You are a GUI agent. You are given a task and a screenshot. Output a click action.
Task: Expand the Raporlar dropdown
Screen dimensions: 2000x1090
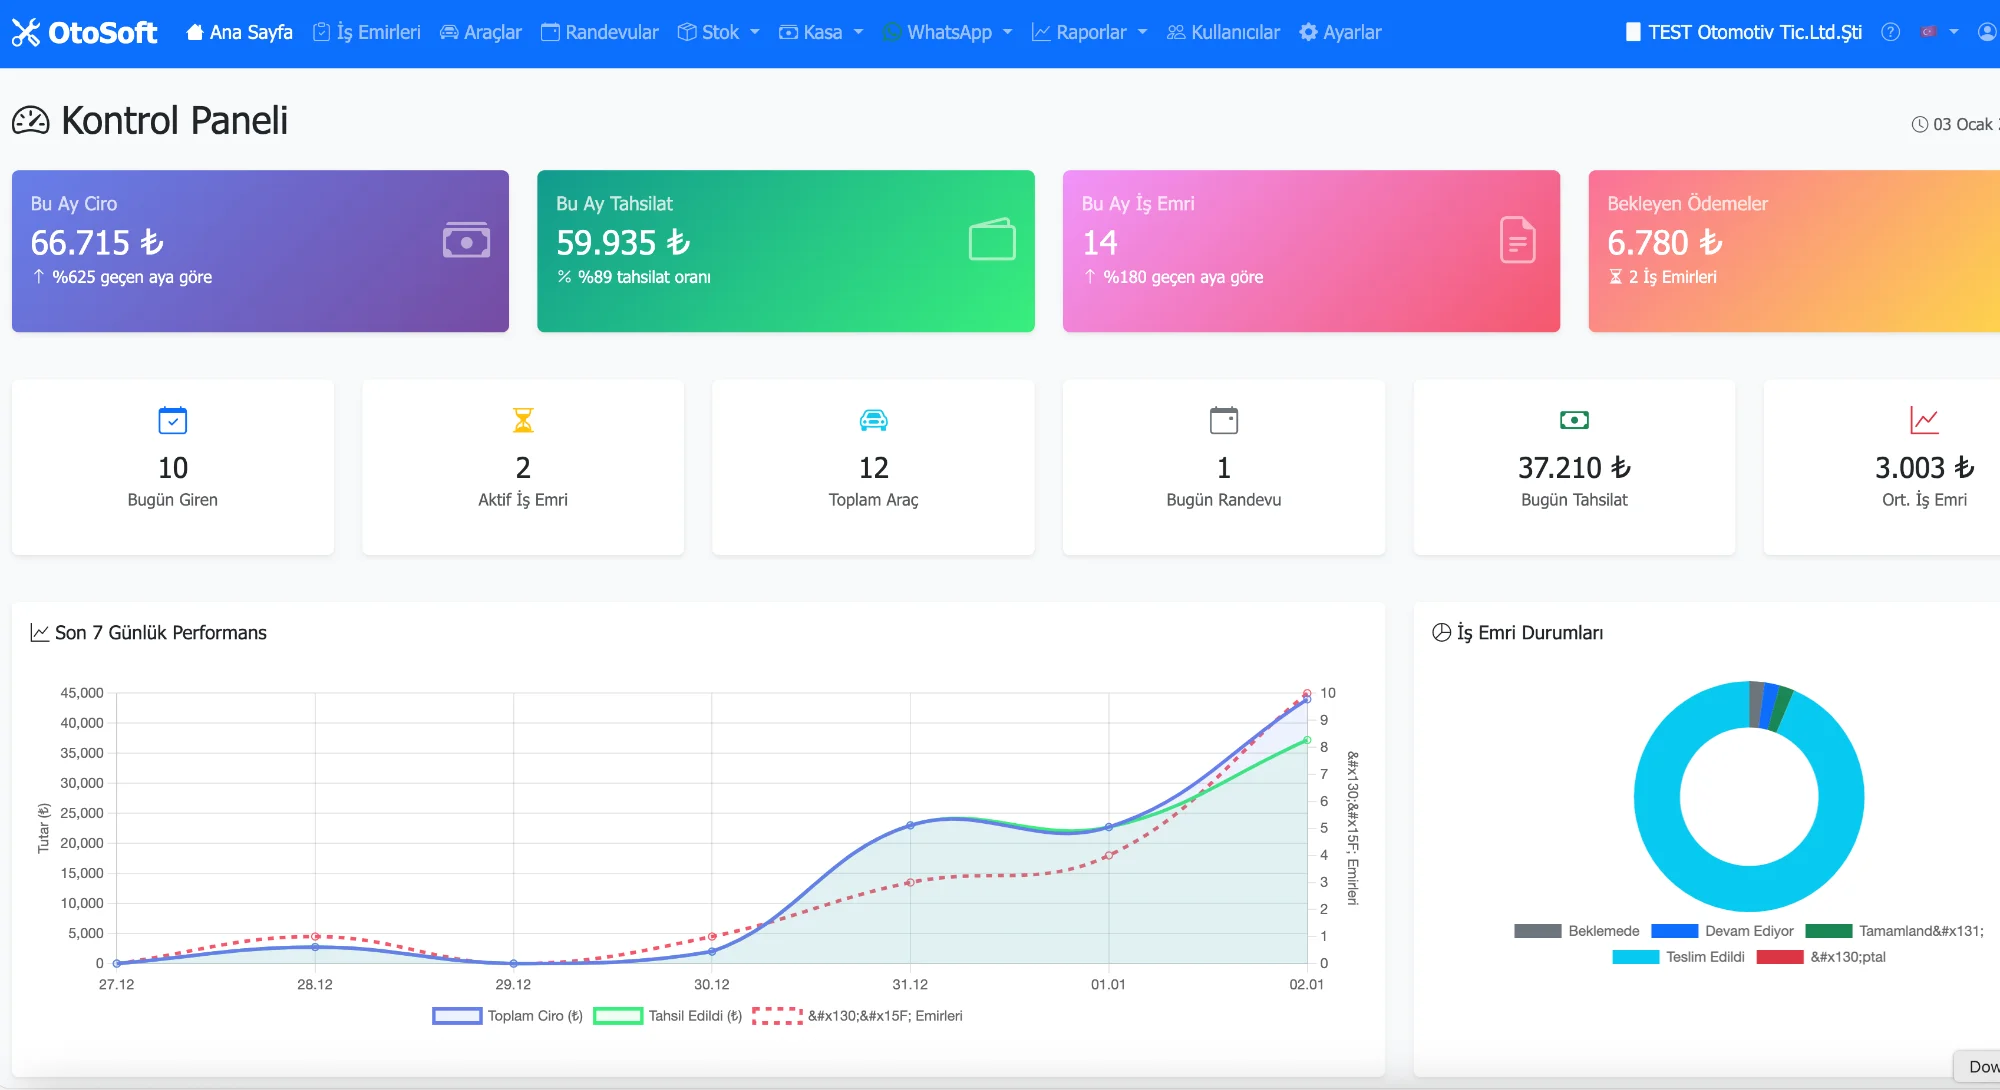click(1089, 32)
